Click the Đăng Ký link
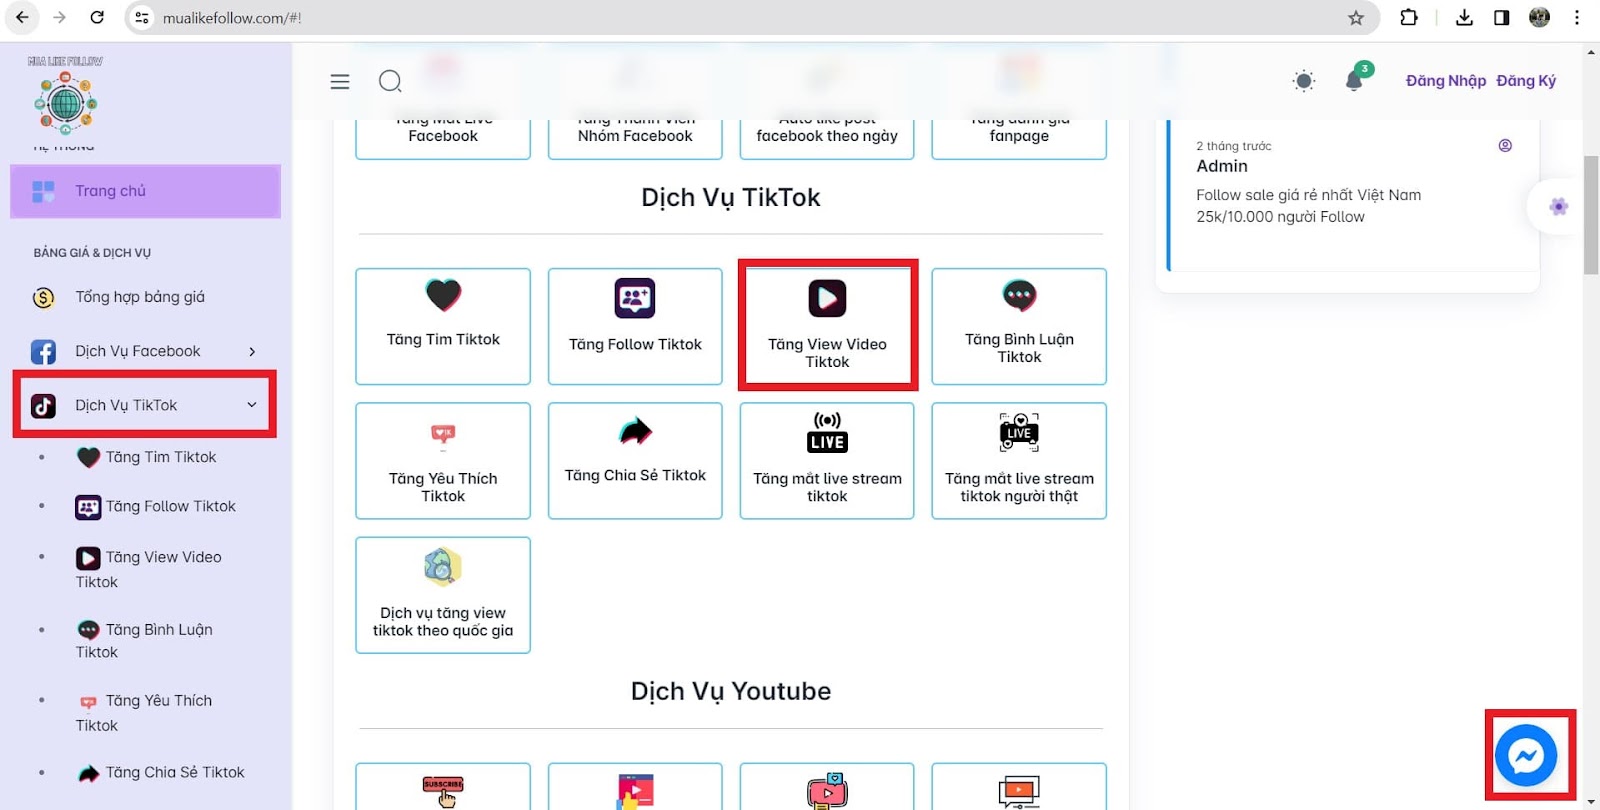This screenshot has height=810, width=1600. [x=1526, y=81]
